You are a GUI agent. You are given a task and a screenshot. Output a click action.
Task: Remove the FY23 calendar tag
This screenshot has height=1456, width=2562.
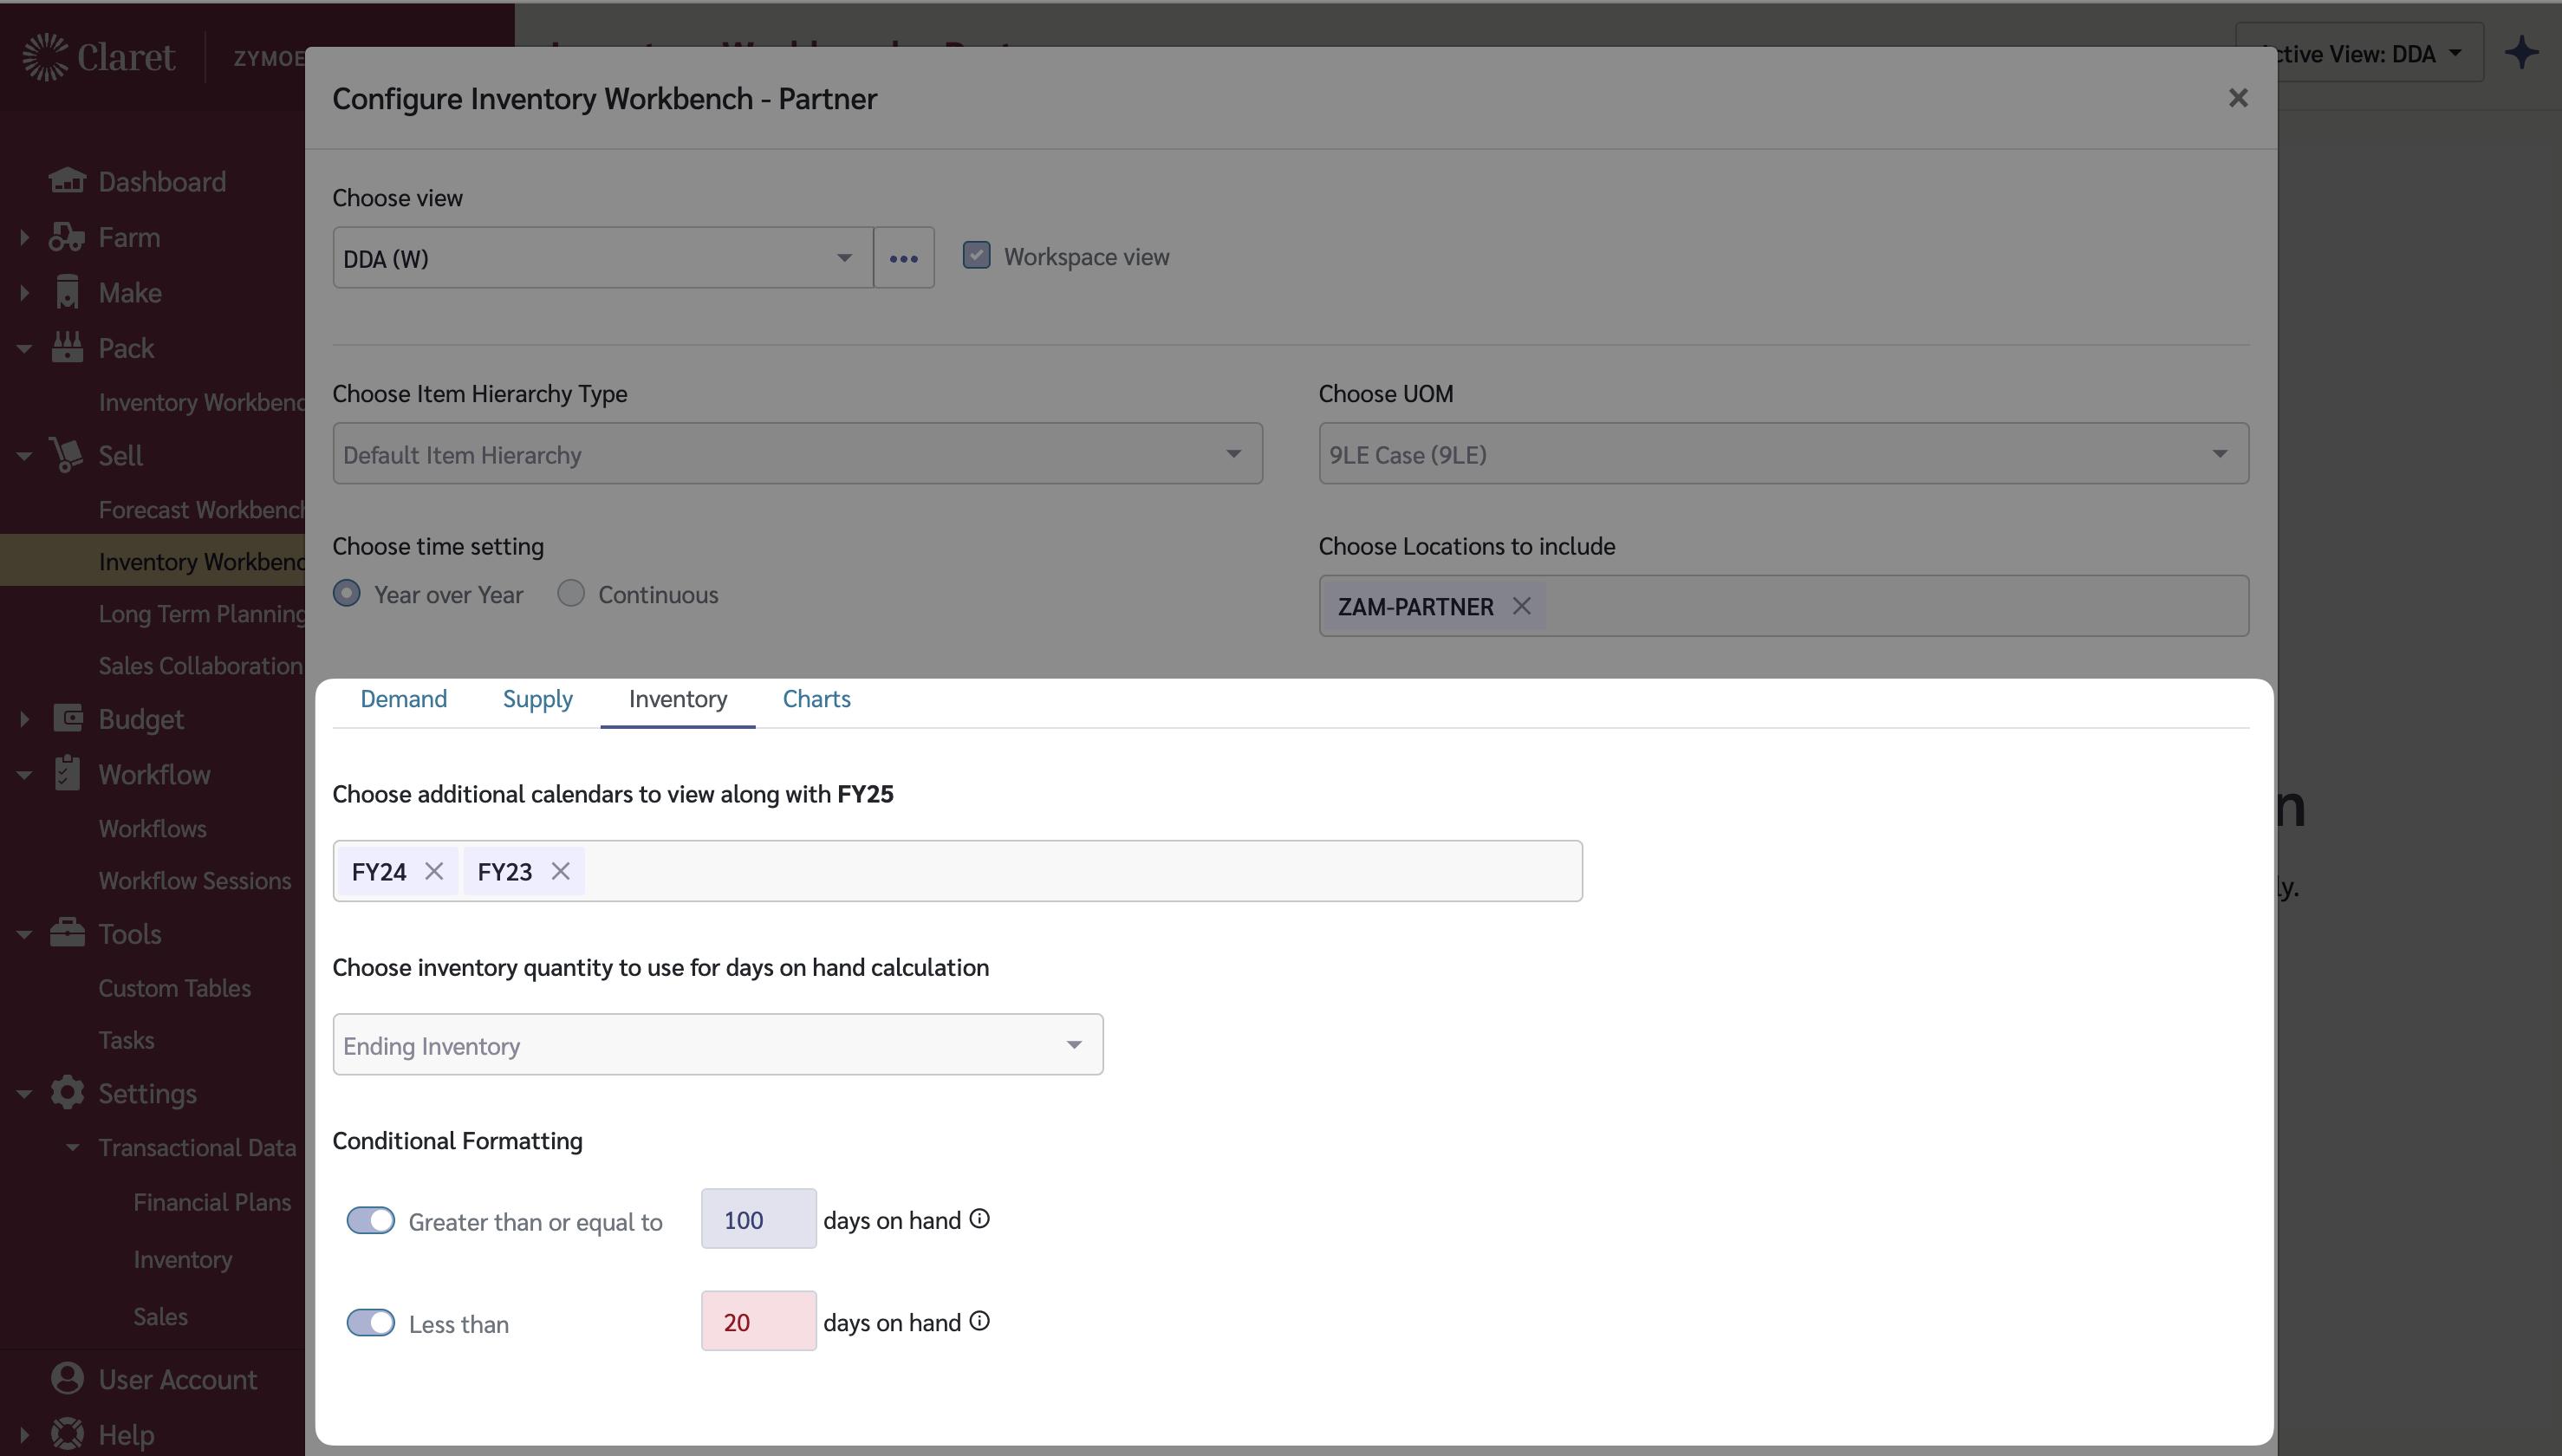click(x=560, y=871)
